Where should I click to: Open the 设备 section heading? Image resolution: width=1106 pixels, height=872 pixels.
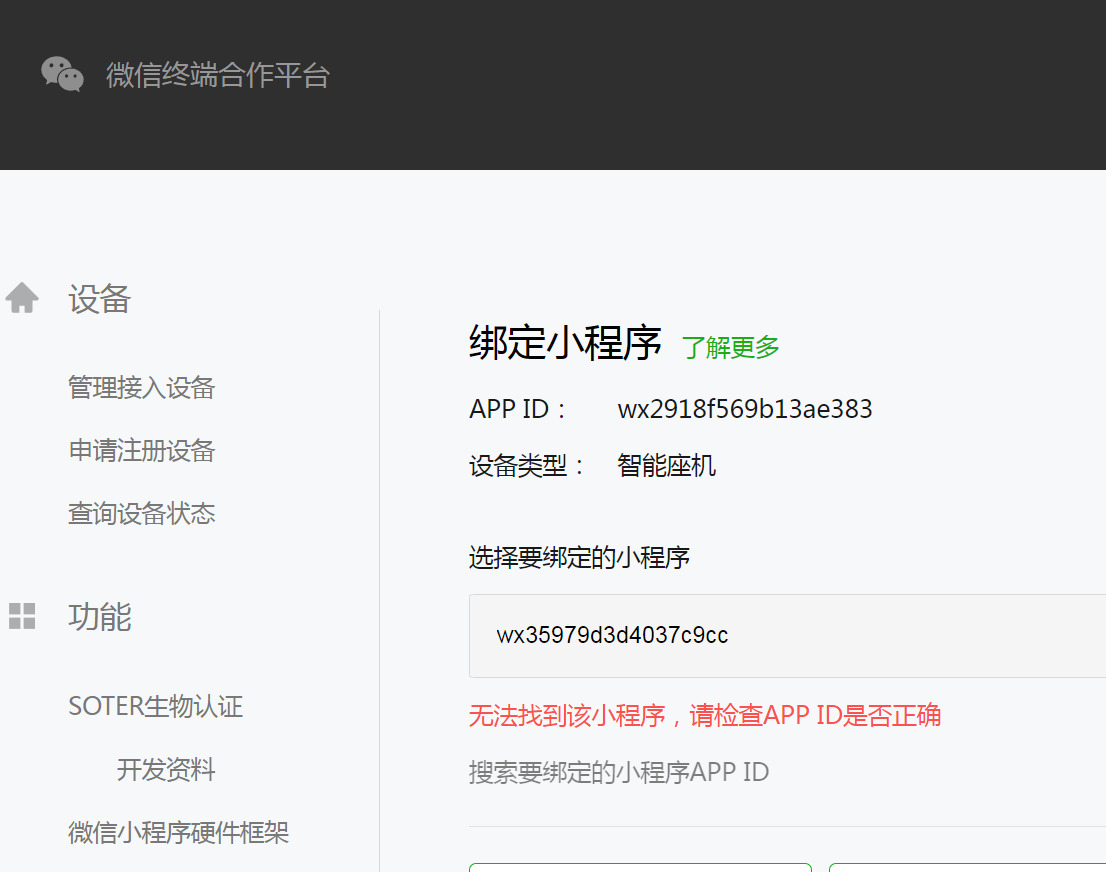tap(99, 298)
